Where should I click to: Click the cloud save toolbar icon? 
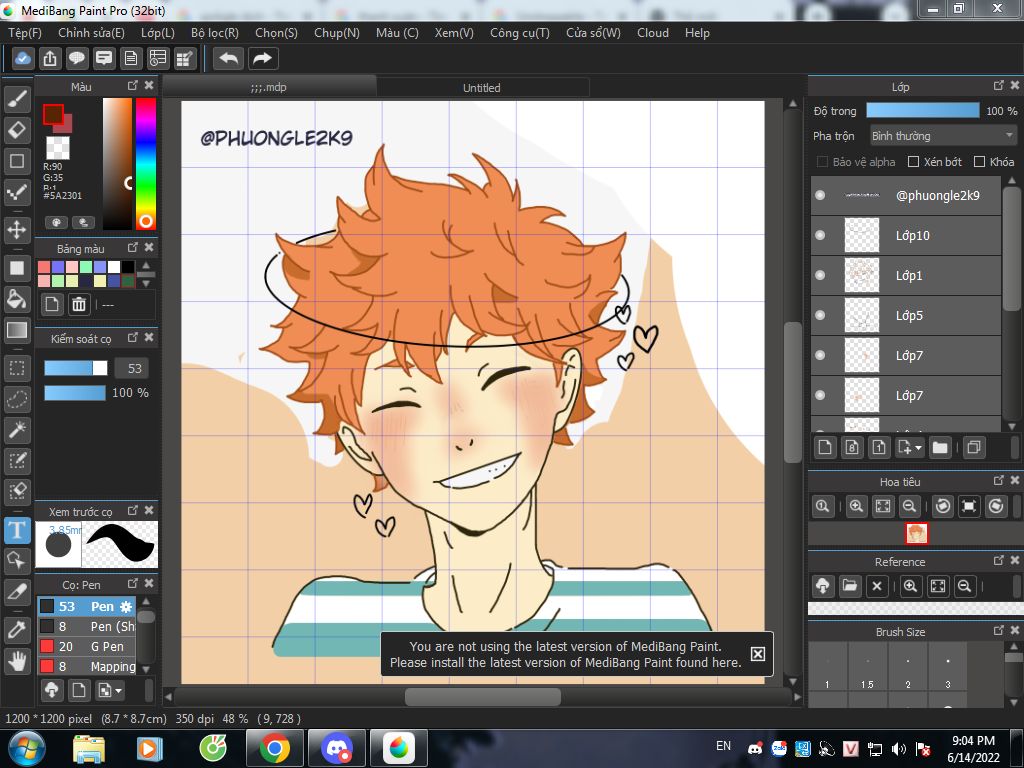[x=23, y=59]
